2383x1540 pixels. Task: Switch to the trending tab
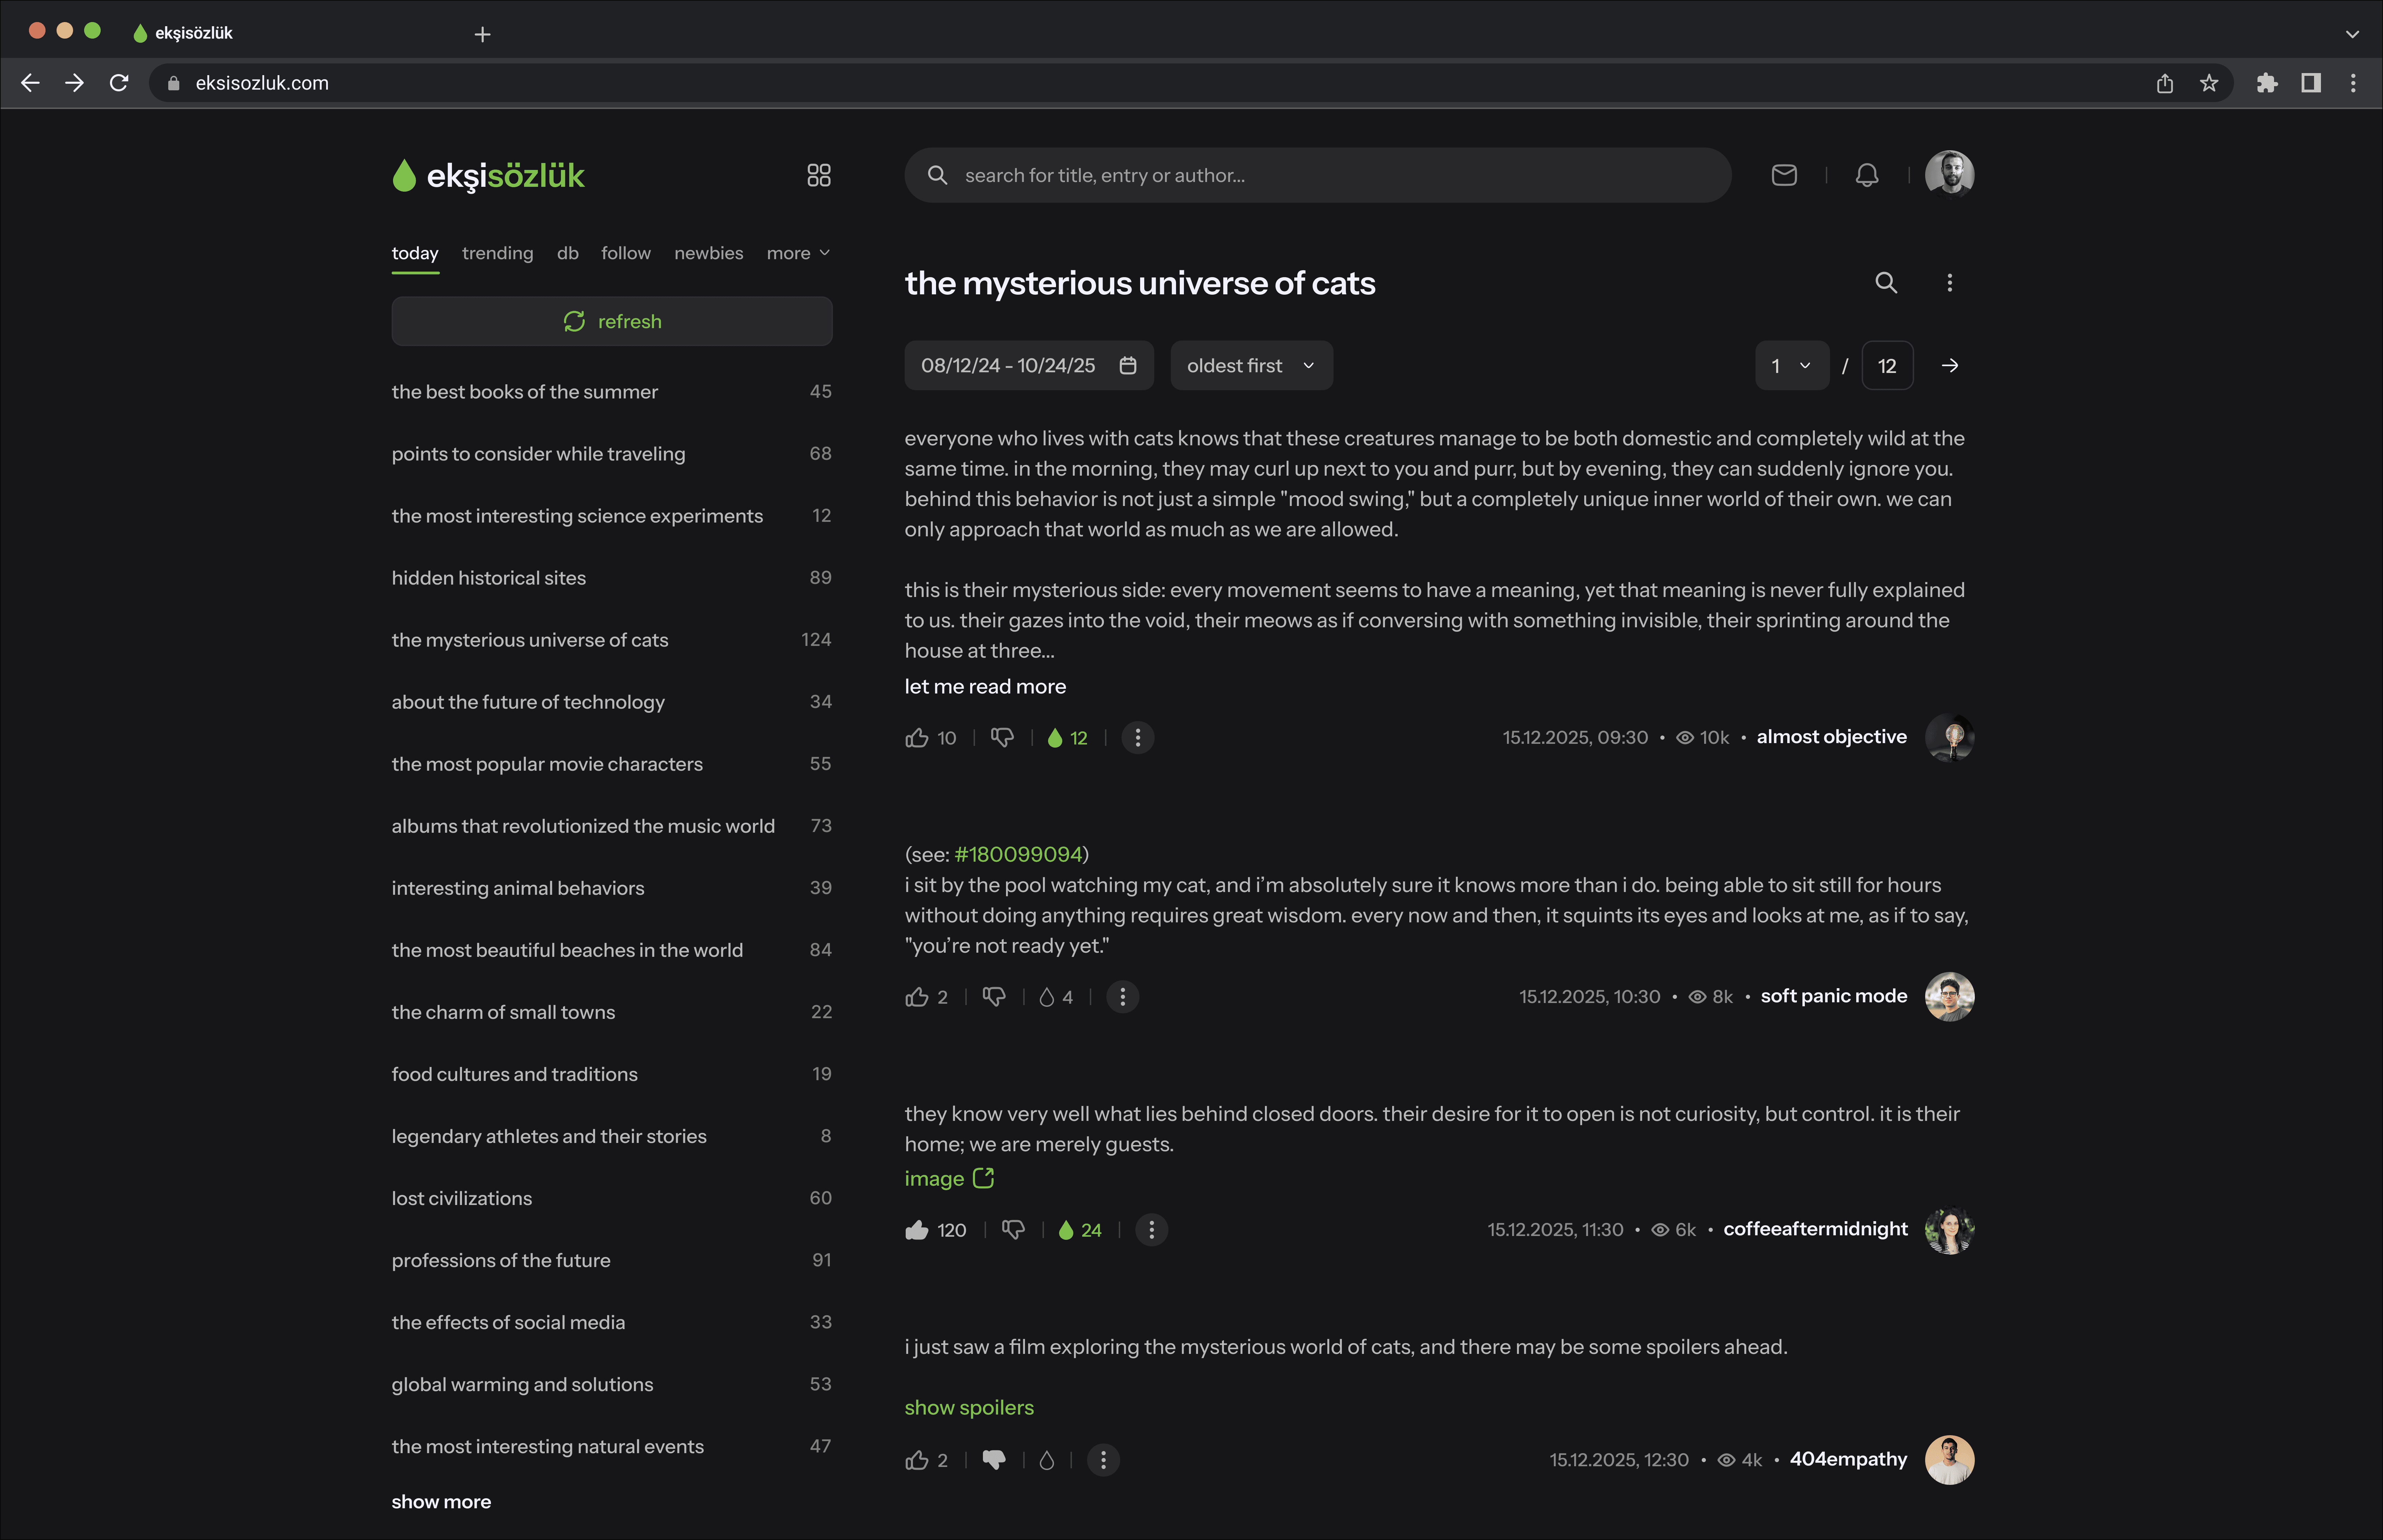[x=497, y=253]
